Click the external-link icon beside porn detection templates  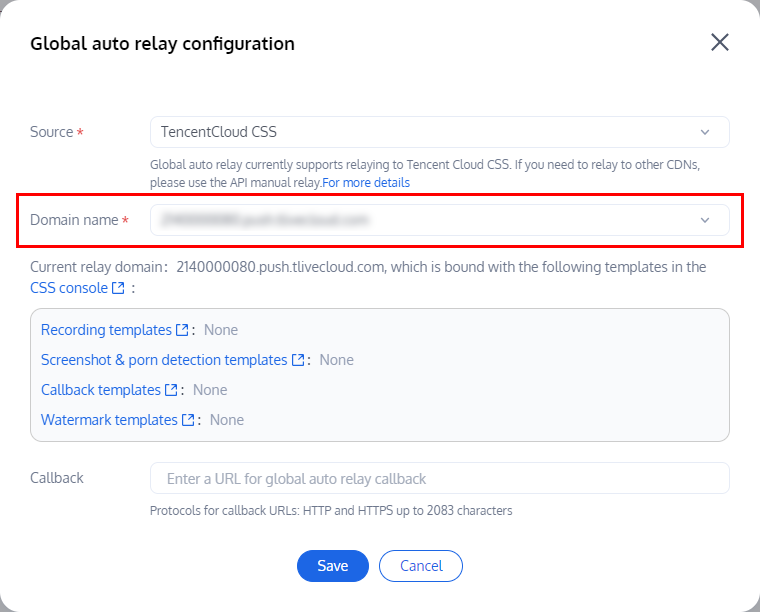pos(298,360)
